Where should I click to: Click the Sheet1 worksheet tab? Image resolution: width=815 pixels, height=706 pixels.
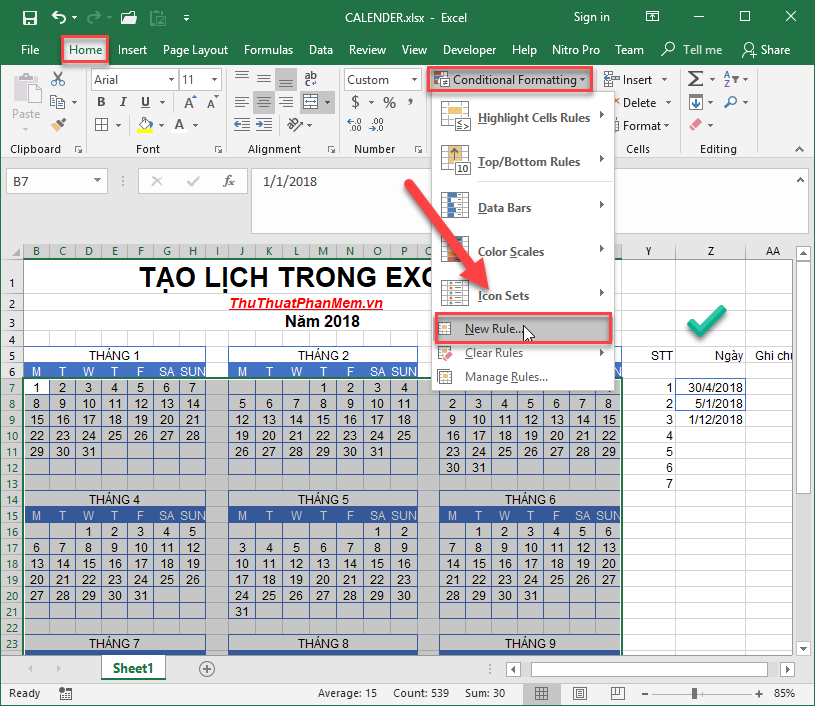coord(132,667)
